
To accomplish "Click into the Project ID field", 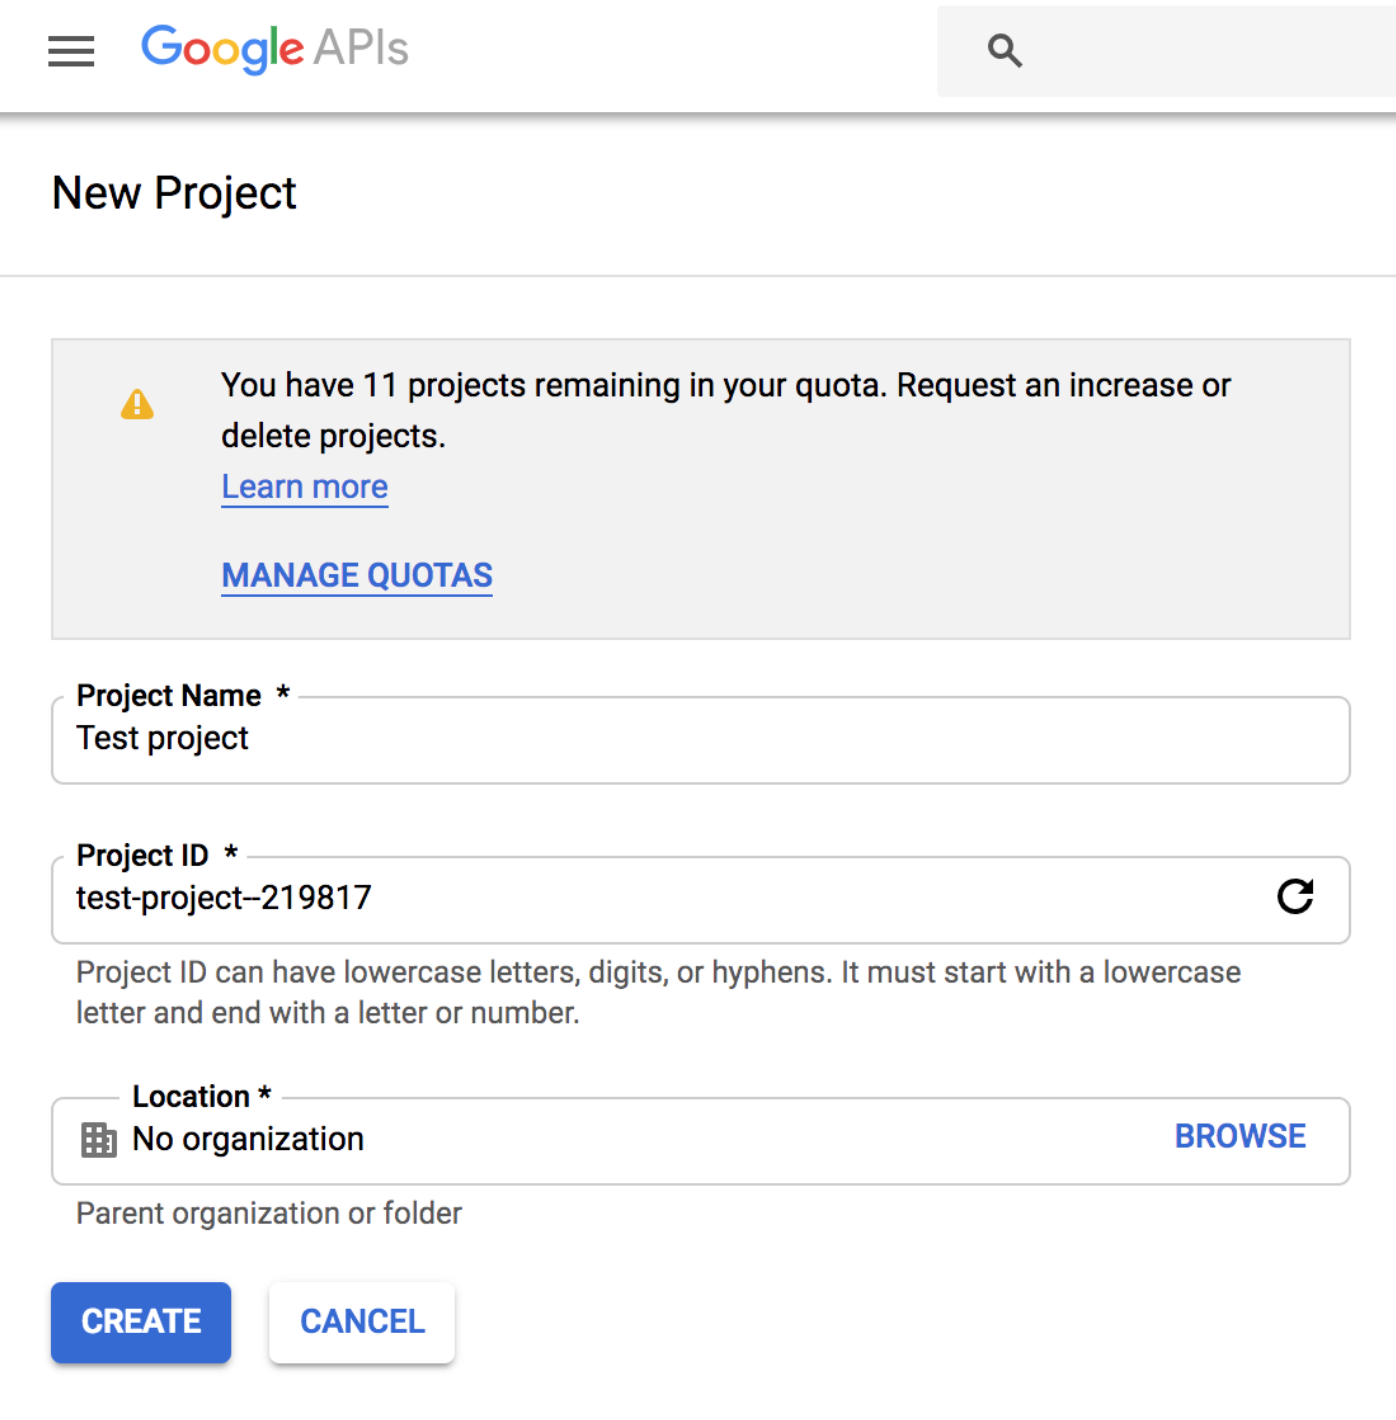I will point(650,898).
